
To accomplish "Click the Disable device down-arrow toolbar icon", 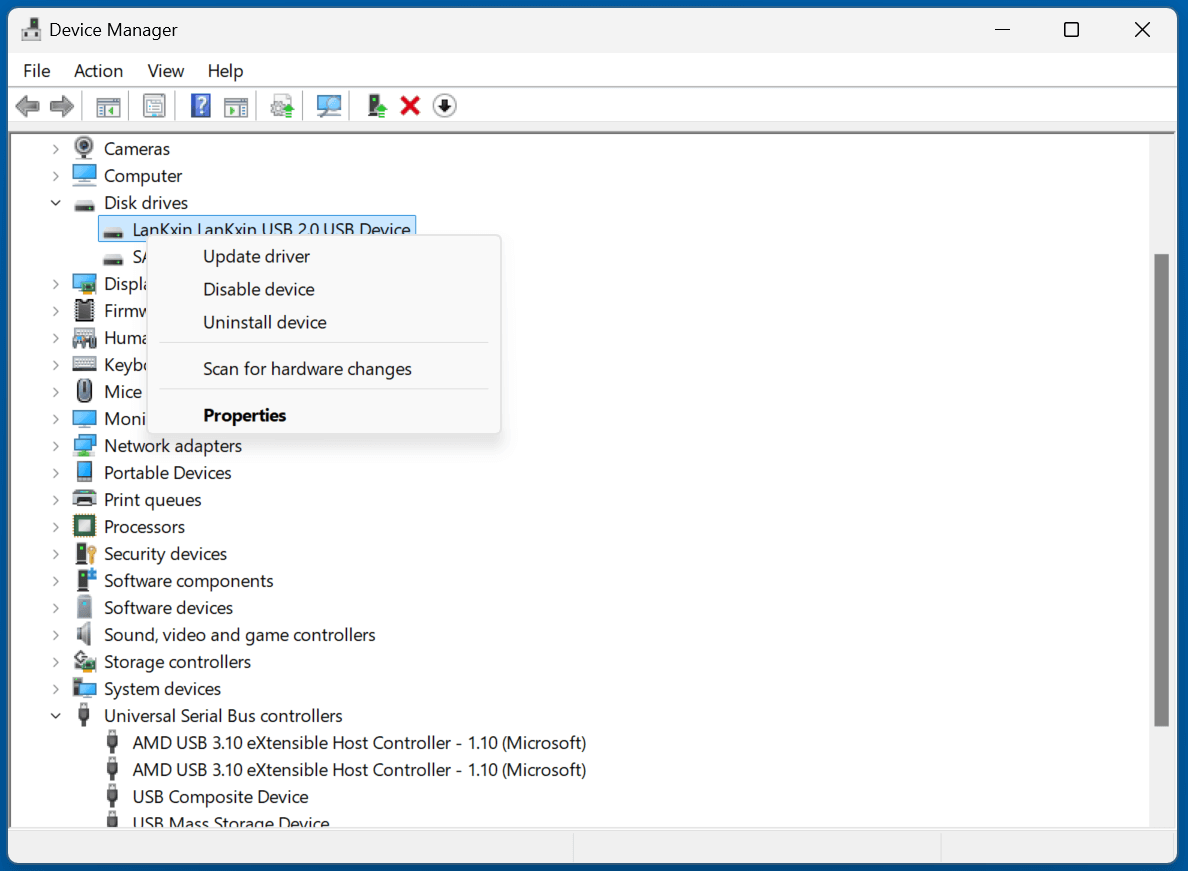I will (444, 105).
